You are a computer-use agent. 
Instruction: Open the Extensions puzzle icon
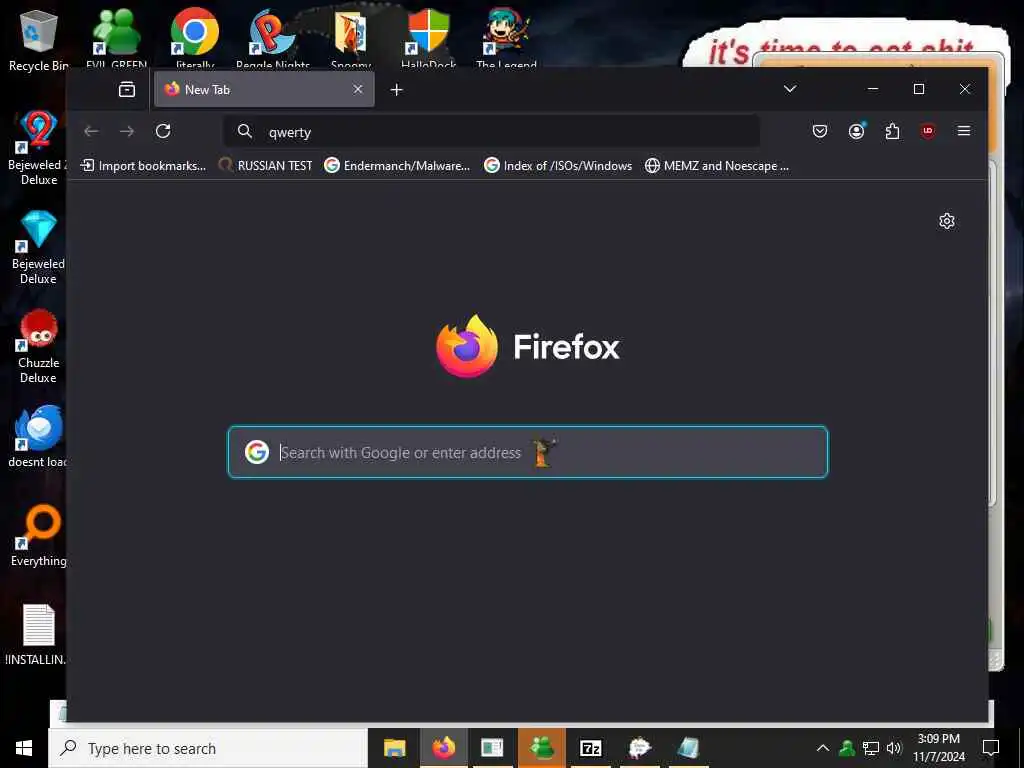click(892, 131)
